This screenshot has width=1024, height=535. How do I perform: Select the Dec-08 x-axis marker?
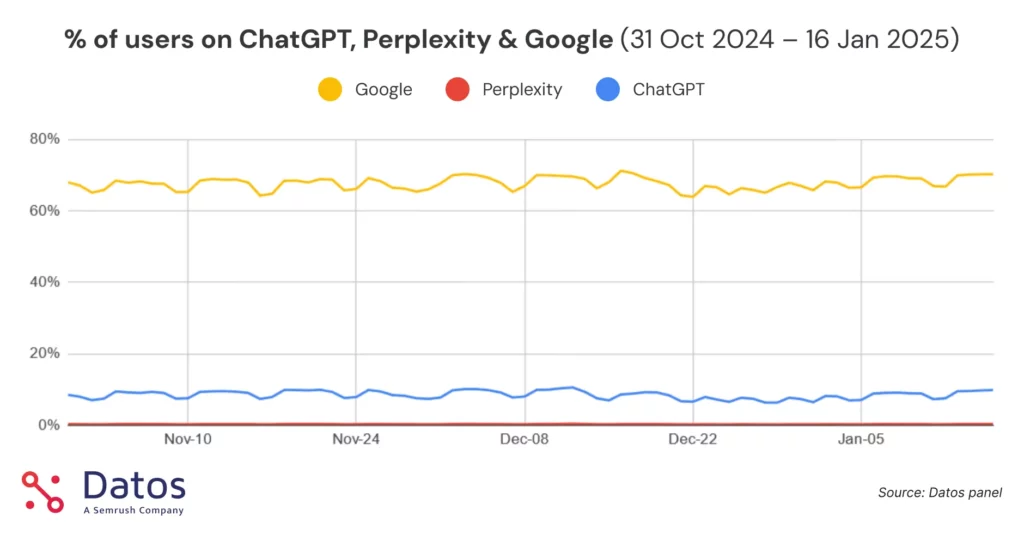[525, 438]
